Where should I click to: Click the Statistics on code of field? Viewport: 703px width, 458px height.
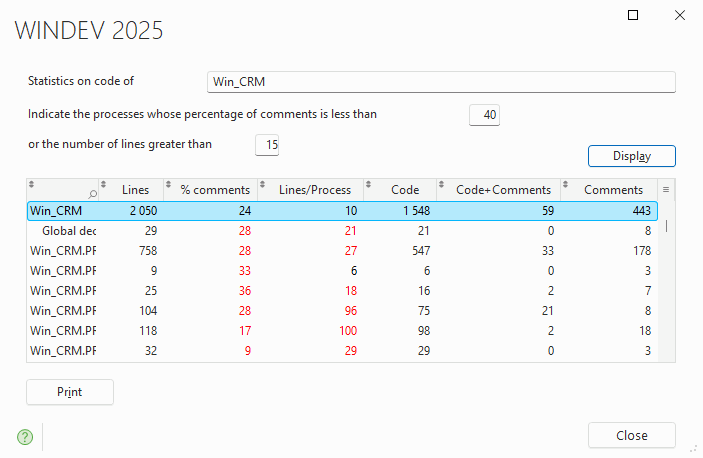pyautogui.click(x=441, y=82)
